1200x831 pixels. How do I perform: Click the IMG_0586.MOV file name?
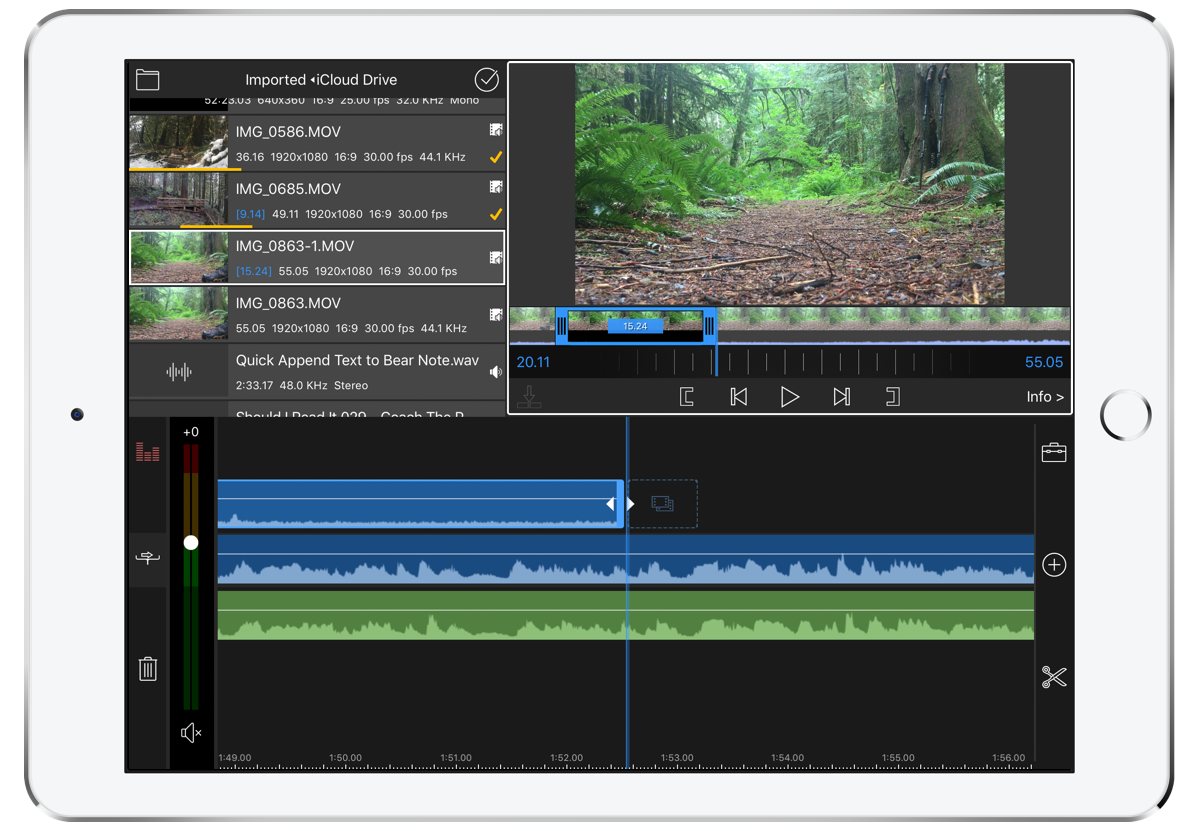tap(288, 132)
